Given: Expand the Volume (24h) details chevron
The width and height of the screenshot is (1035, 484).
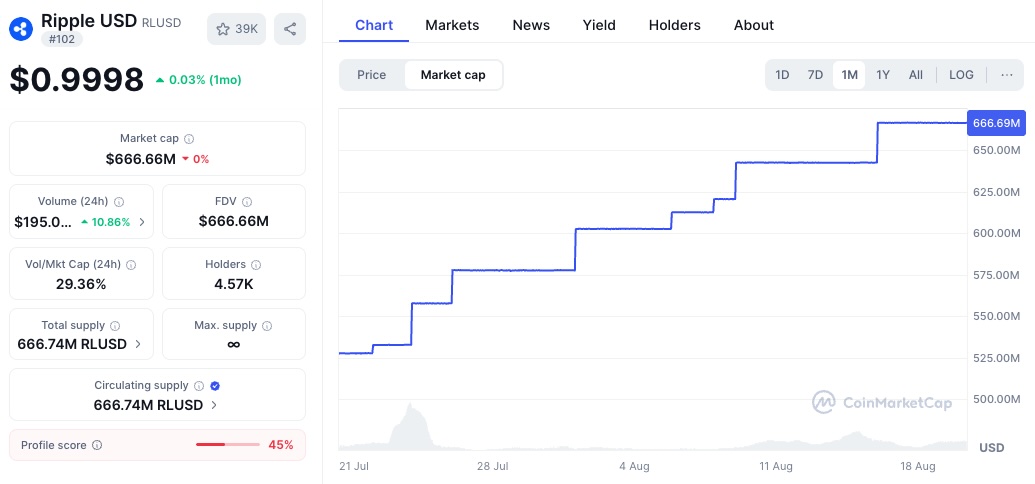Looking at the screenshot, I should click(142, 222).
